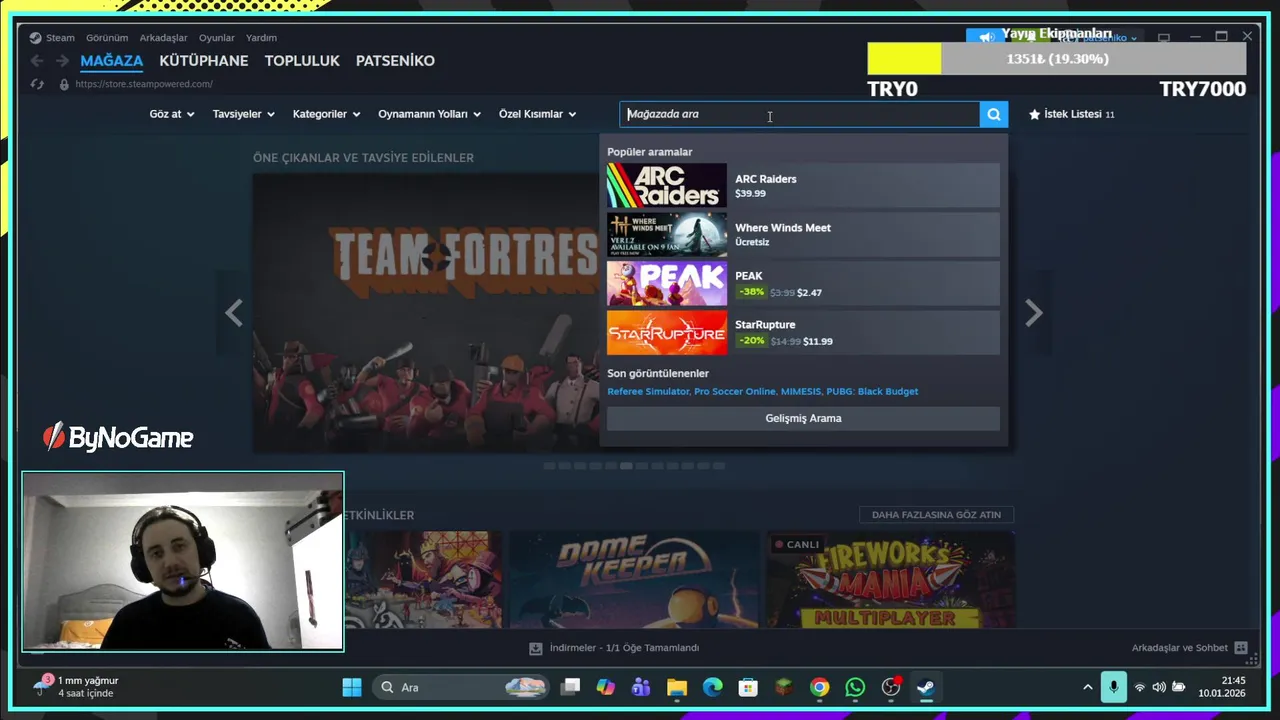The image size is (1280, 720).
Task: Show the previous featured carousel item
Action: (x=234, y=313)
